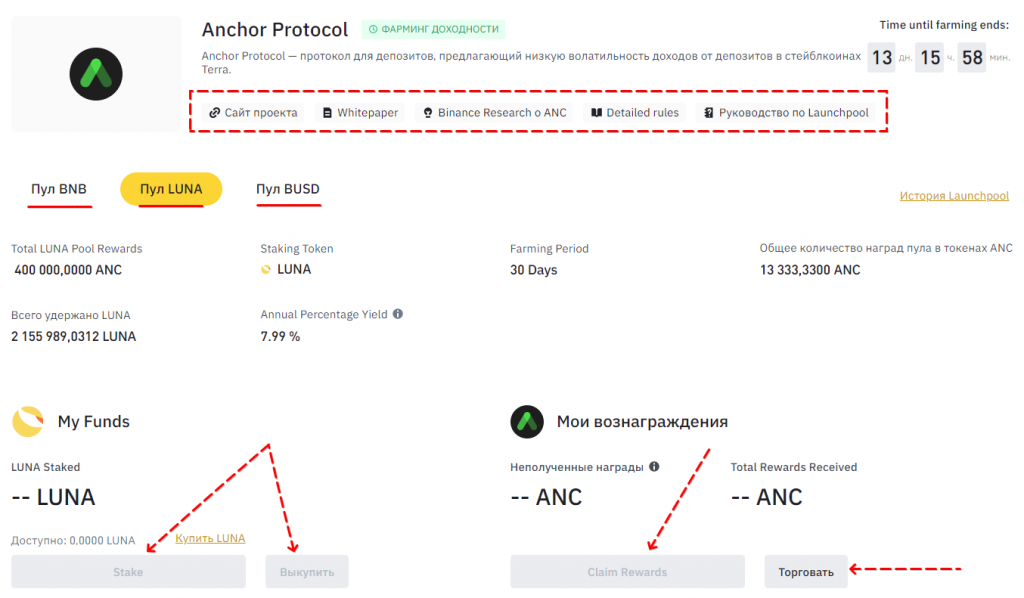1024x598 pixels.
Task: Open the Whitepaper document link
Action: [x=360, y=113]
